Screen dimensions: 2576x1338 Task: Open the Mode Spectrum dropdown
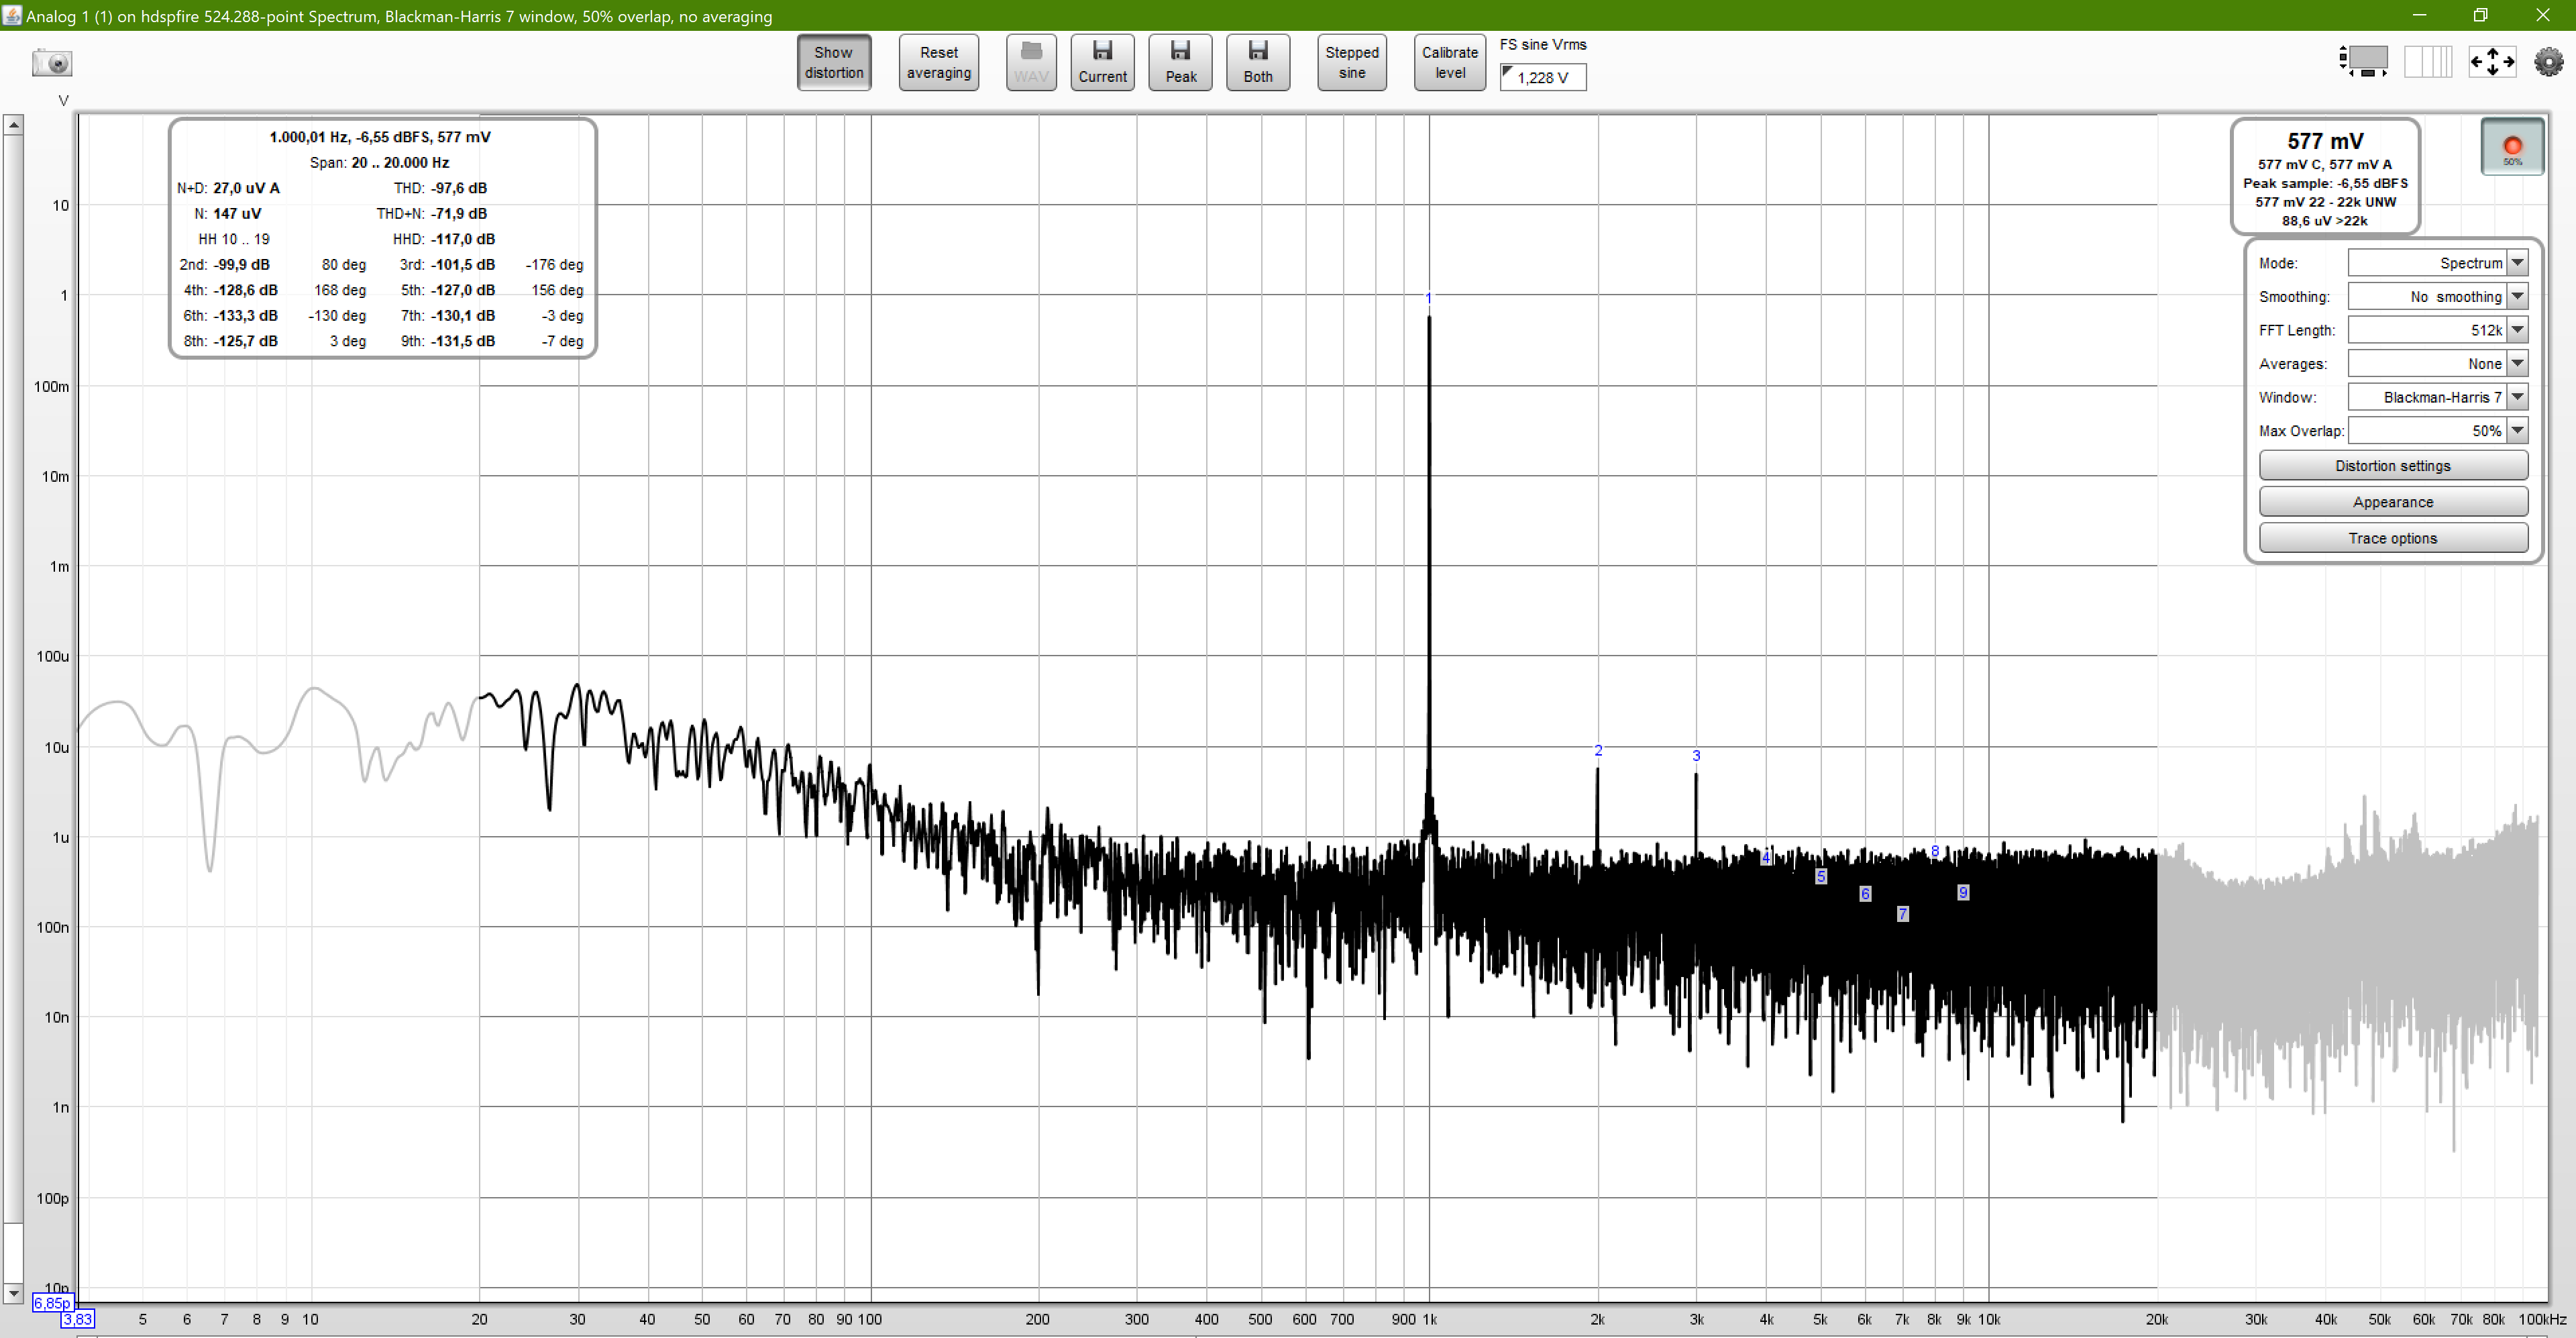click(2518, 263)
